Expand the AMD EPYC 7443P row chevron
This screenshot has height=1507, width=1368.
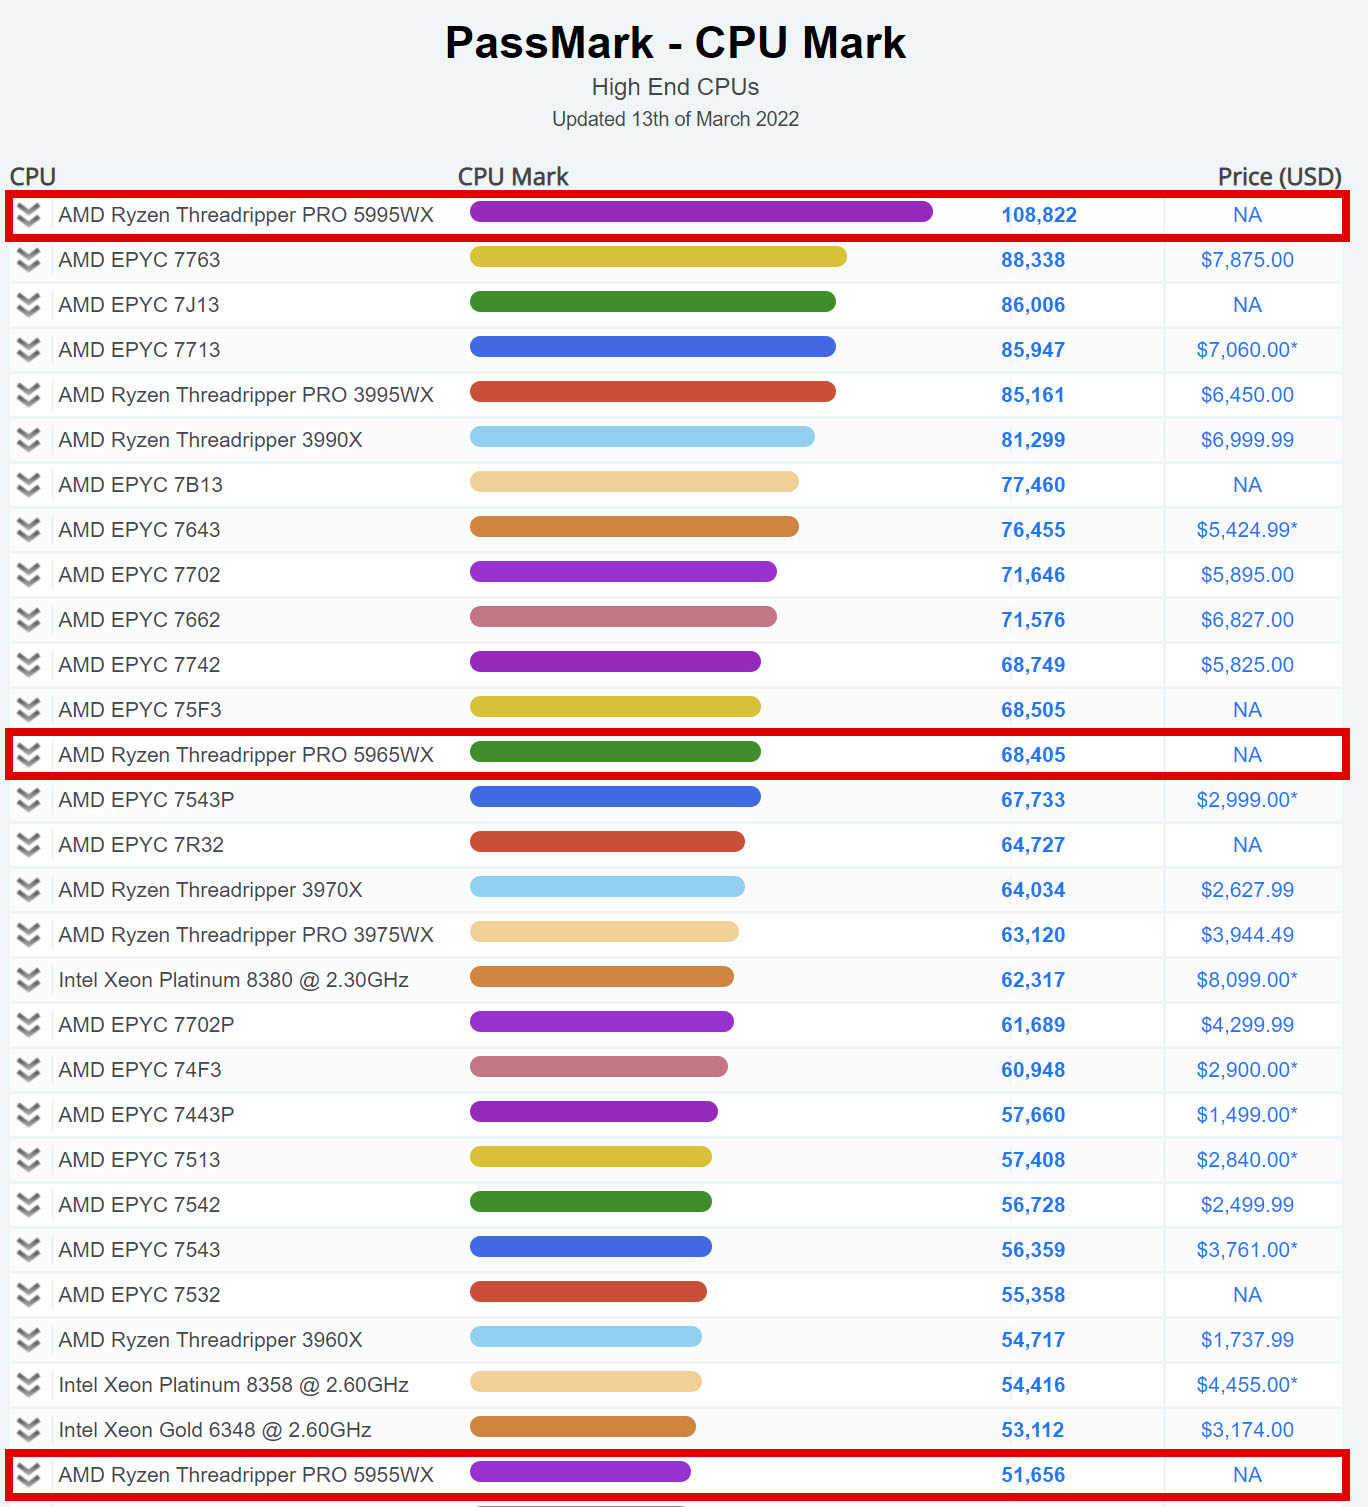point(29,1115)
